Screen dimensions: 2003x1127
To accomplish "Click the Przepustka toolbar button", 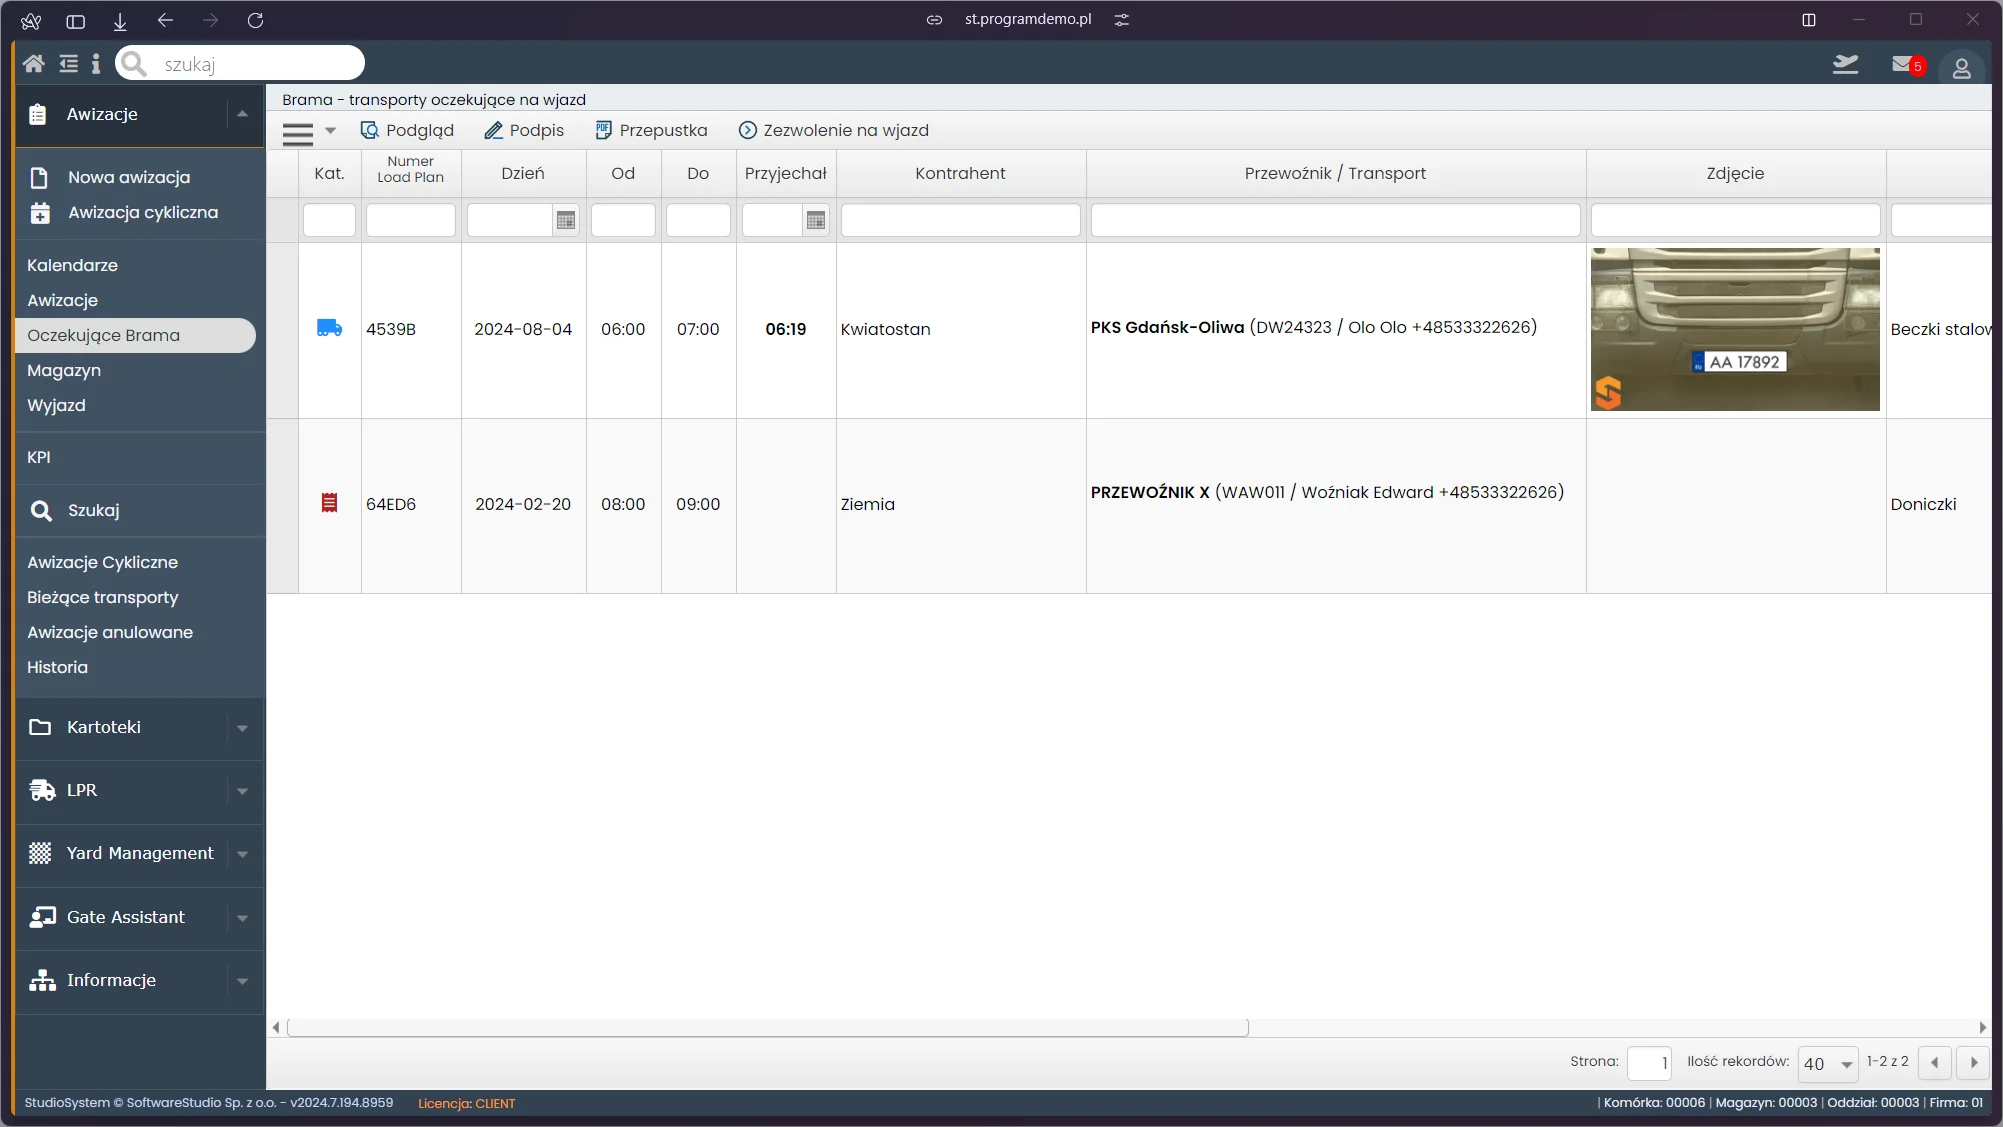I will (651, 130).
